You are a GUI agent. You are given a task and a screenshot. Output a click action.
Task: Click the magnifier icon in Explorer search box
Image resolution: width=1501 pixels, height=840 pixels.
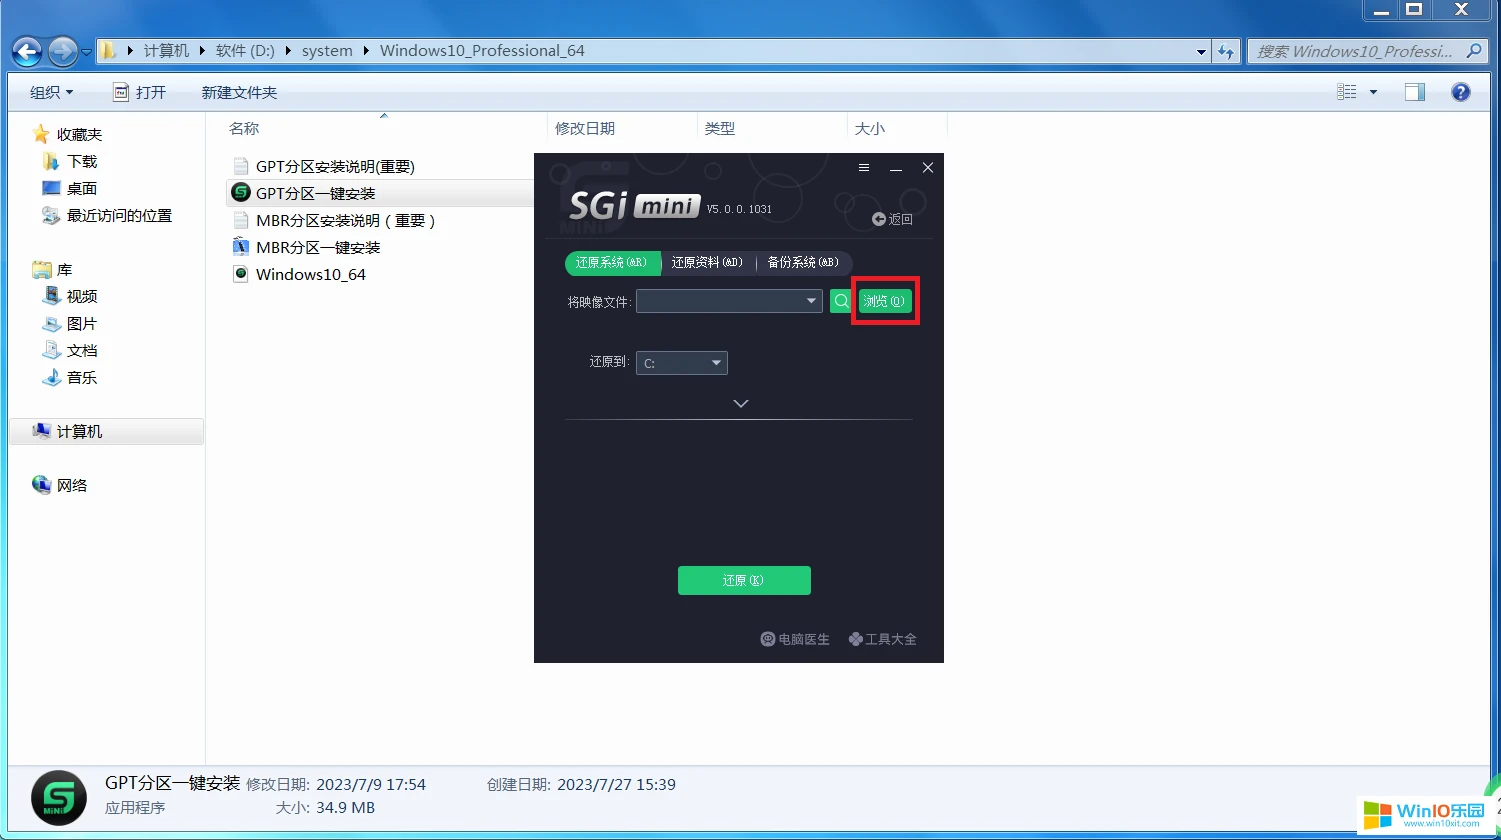tap(1475, 51)
